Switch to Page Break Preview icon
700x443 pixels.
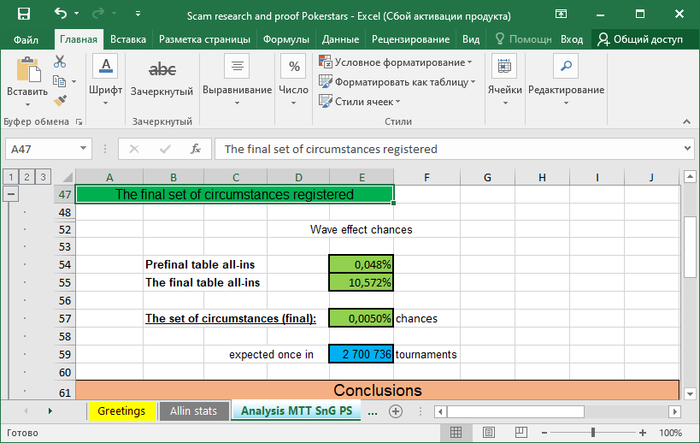(521, 432)
